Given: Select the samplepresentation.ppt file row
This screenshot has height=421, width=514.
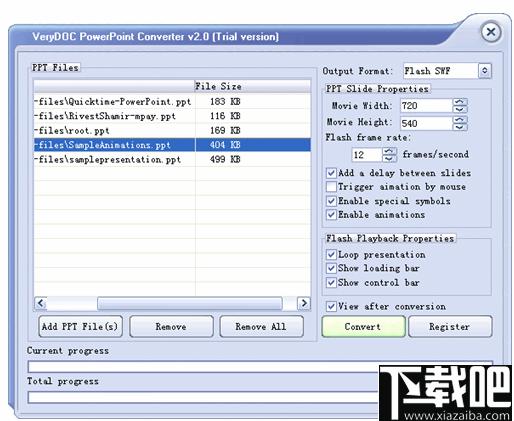Looking at the screenshot, I should click(172, 159).
